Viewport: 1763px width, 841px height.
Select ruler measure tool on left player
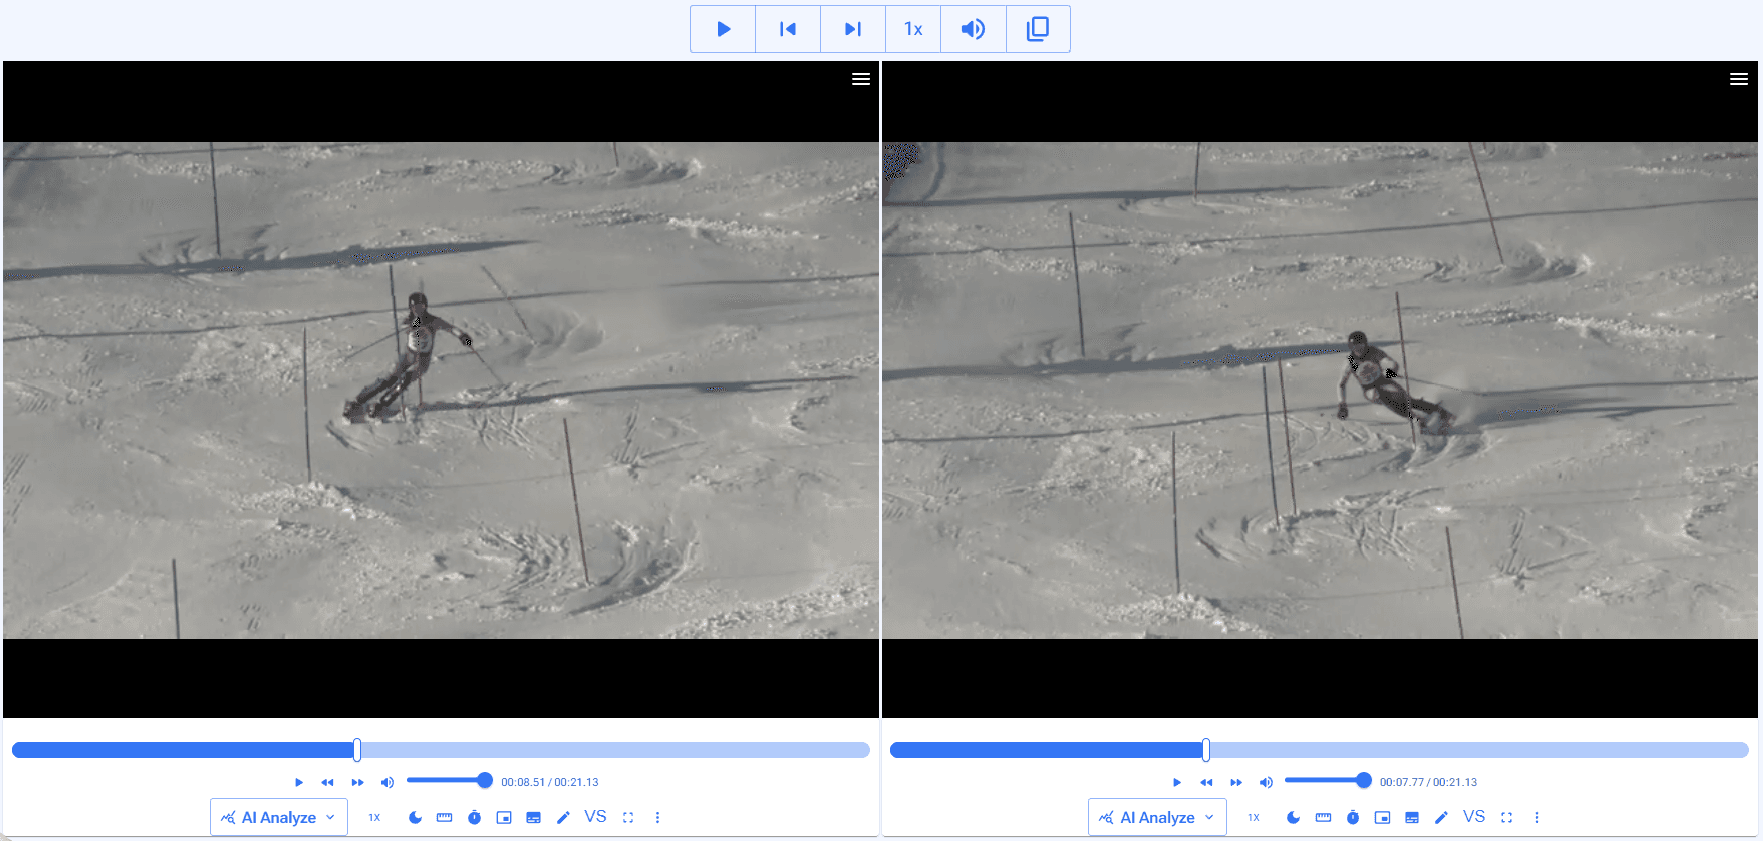point(445,817)
